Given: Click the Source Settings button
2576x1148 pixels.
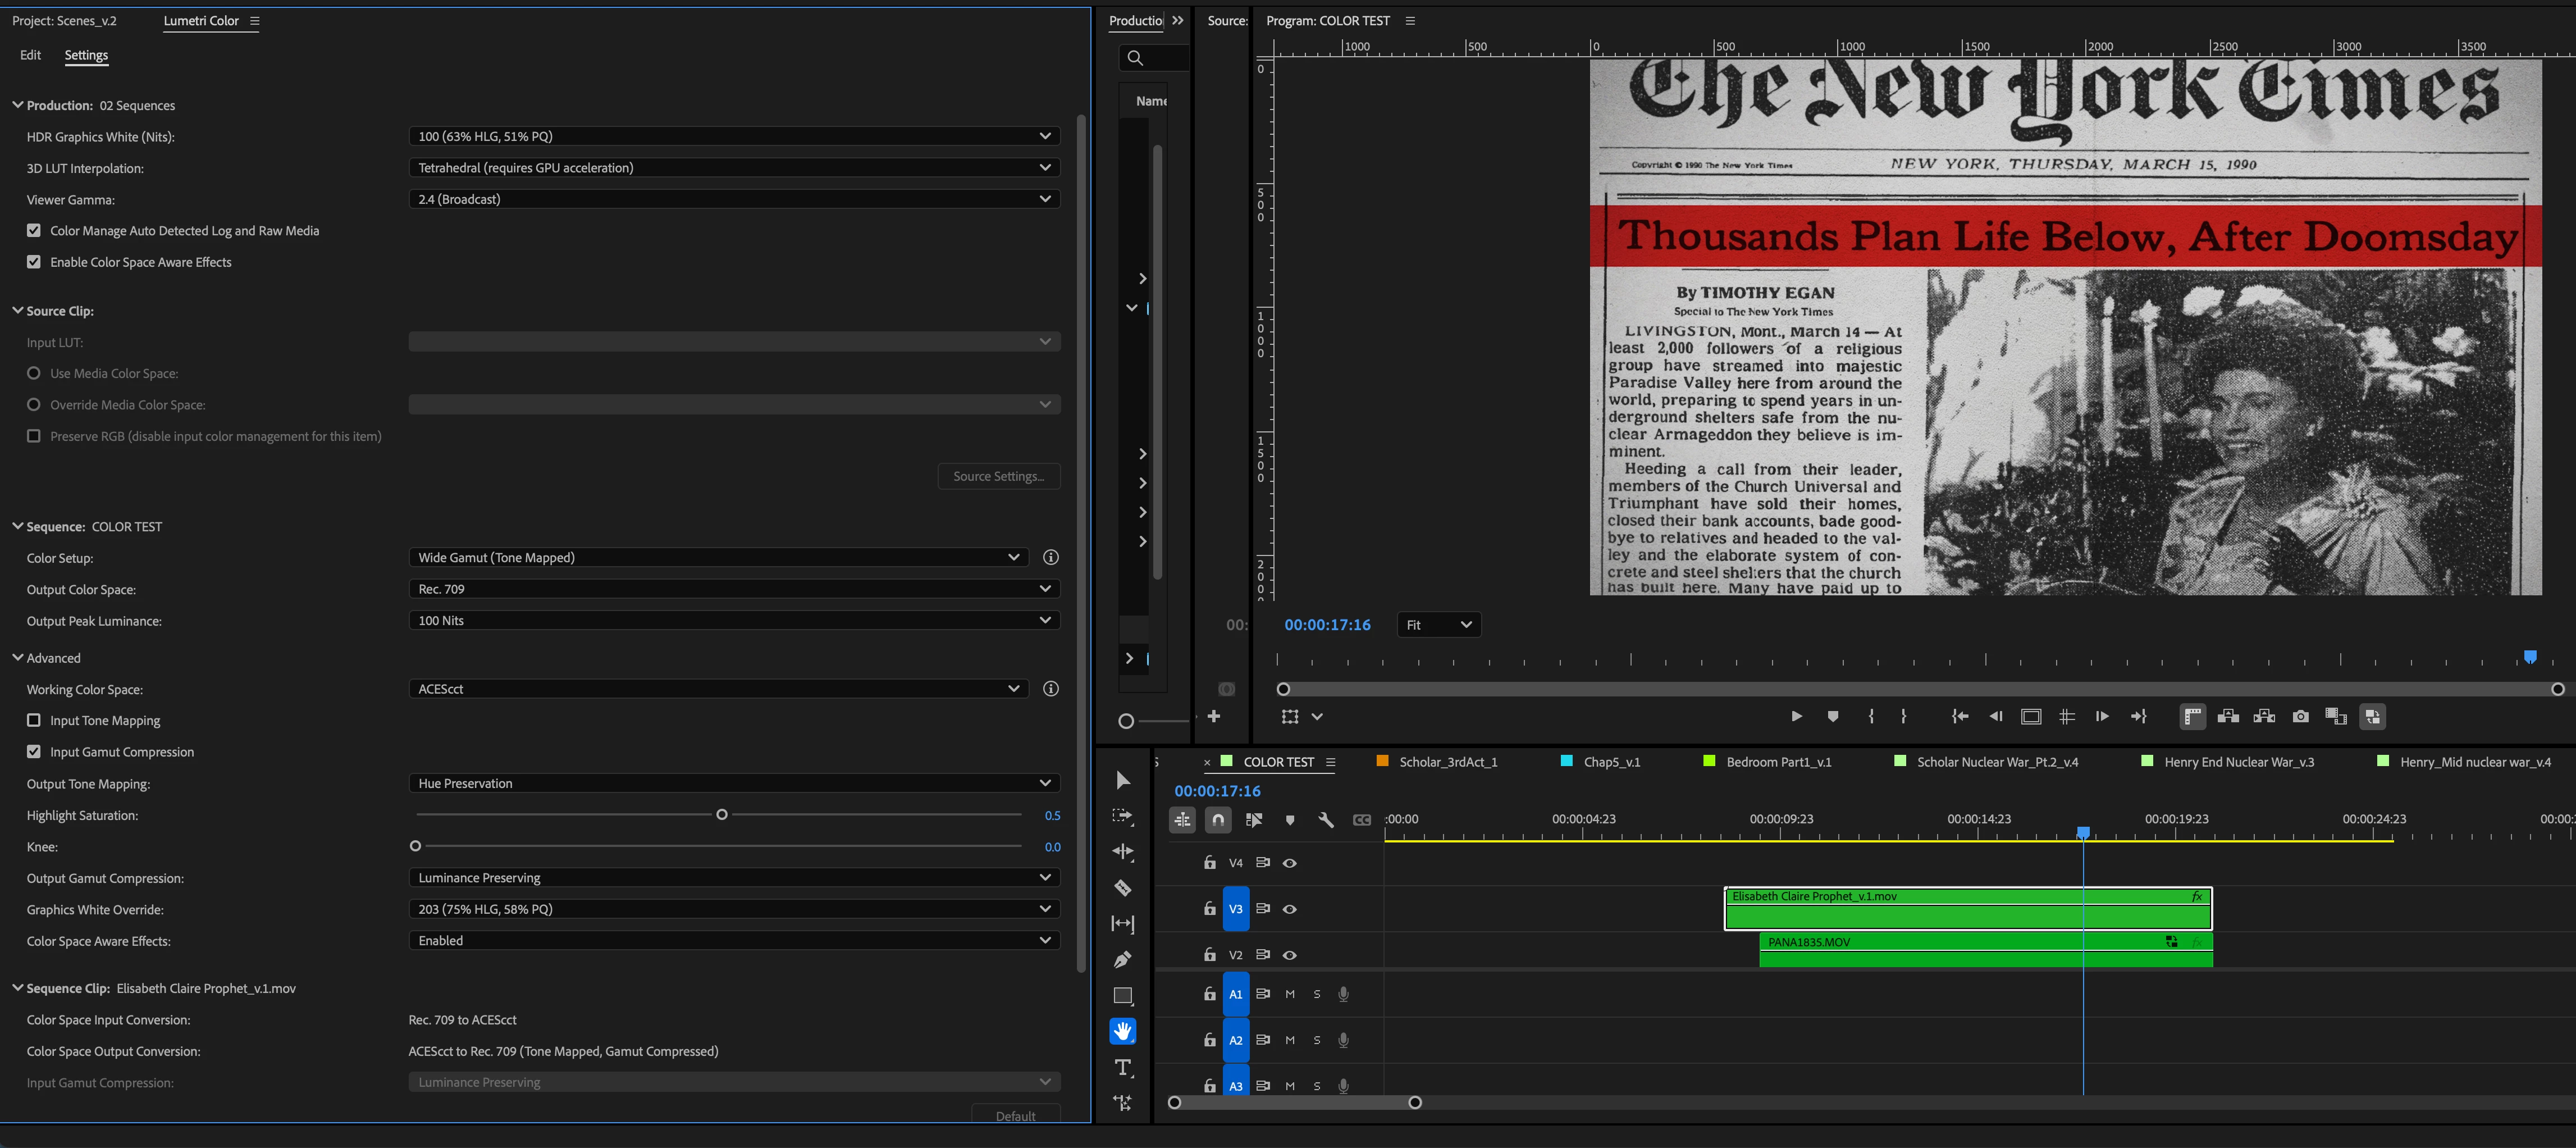Looking at the screenshot, I should point(998,476).
